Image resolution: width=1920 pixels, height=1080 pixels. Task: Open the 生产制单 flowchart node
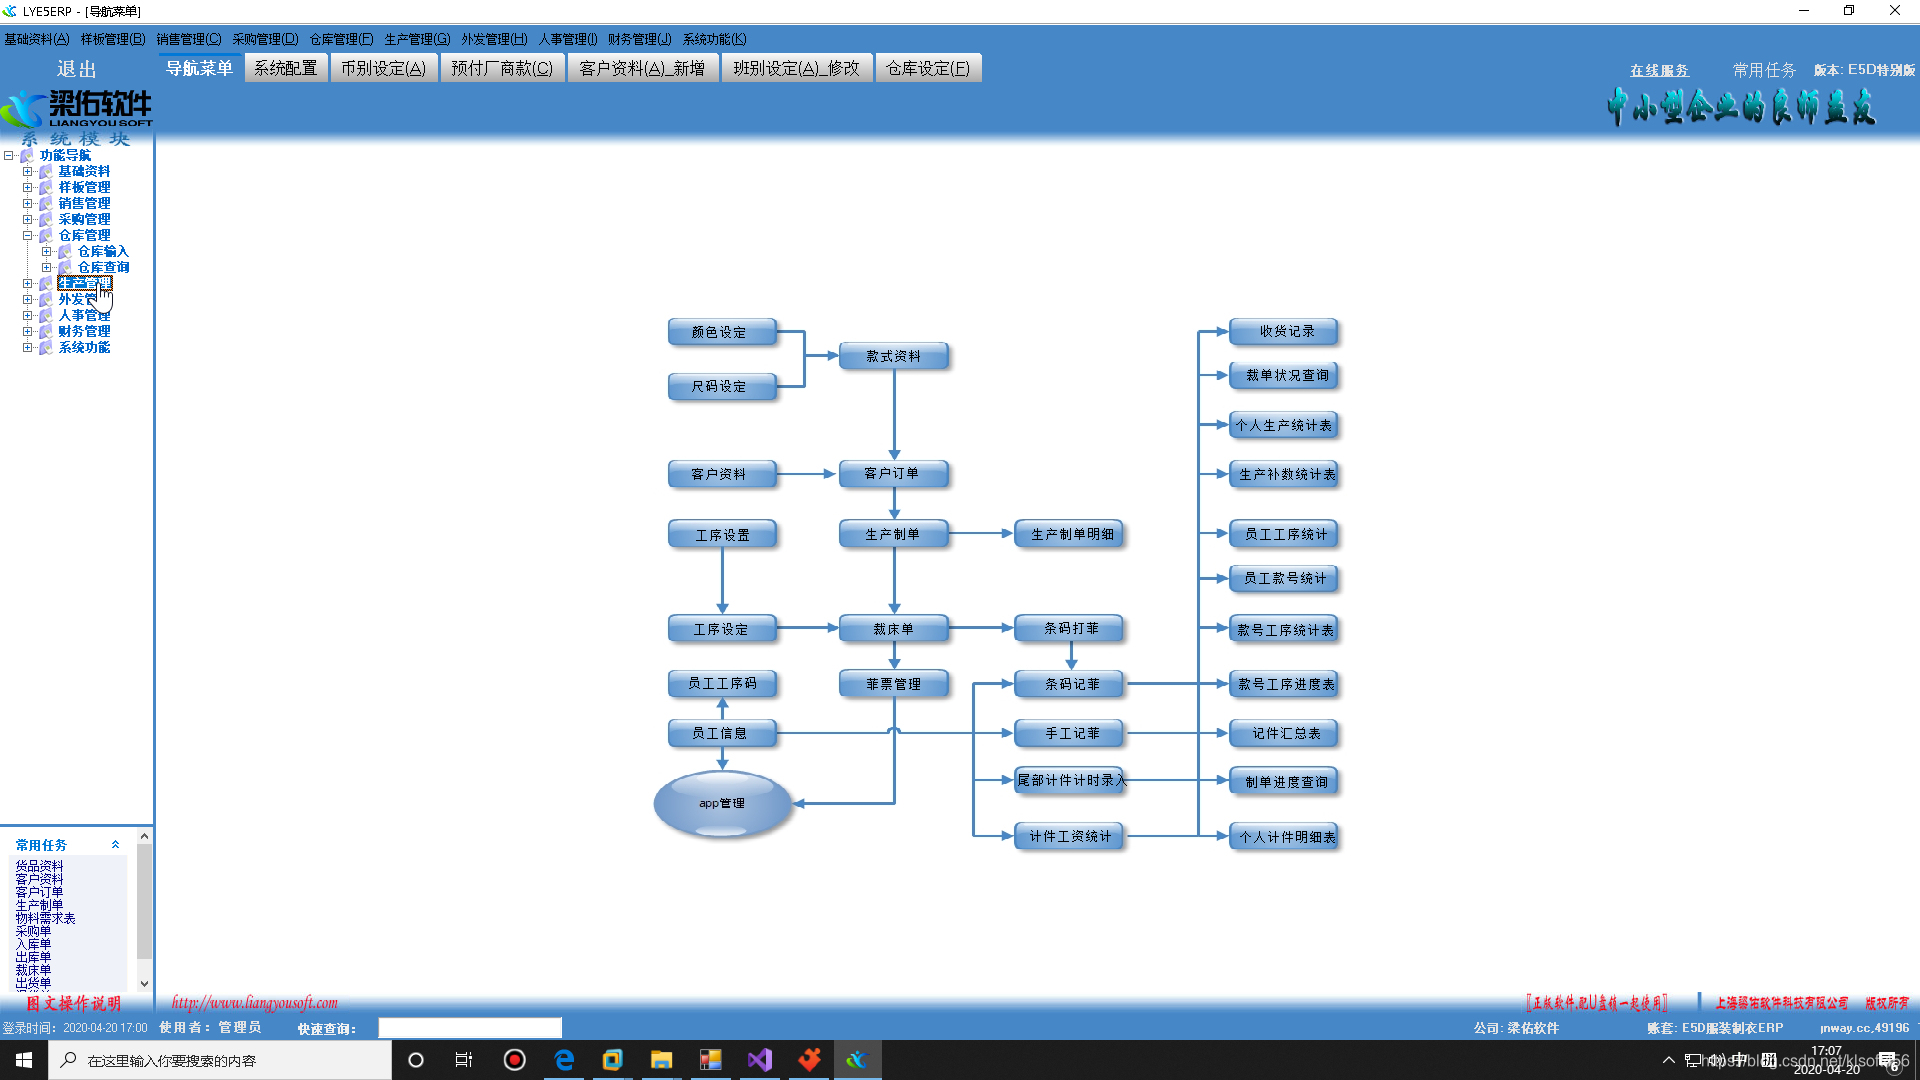point(893,534)
